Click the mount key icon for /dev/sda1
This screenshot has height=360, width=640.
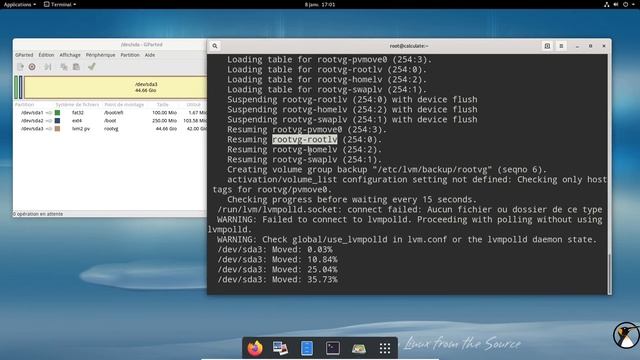pos(49,113)
